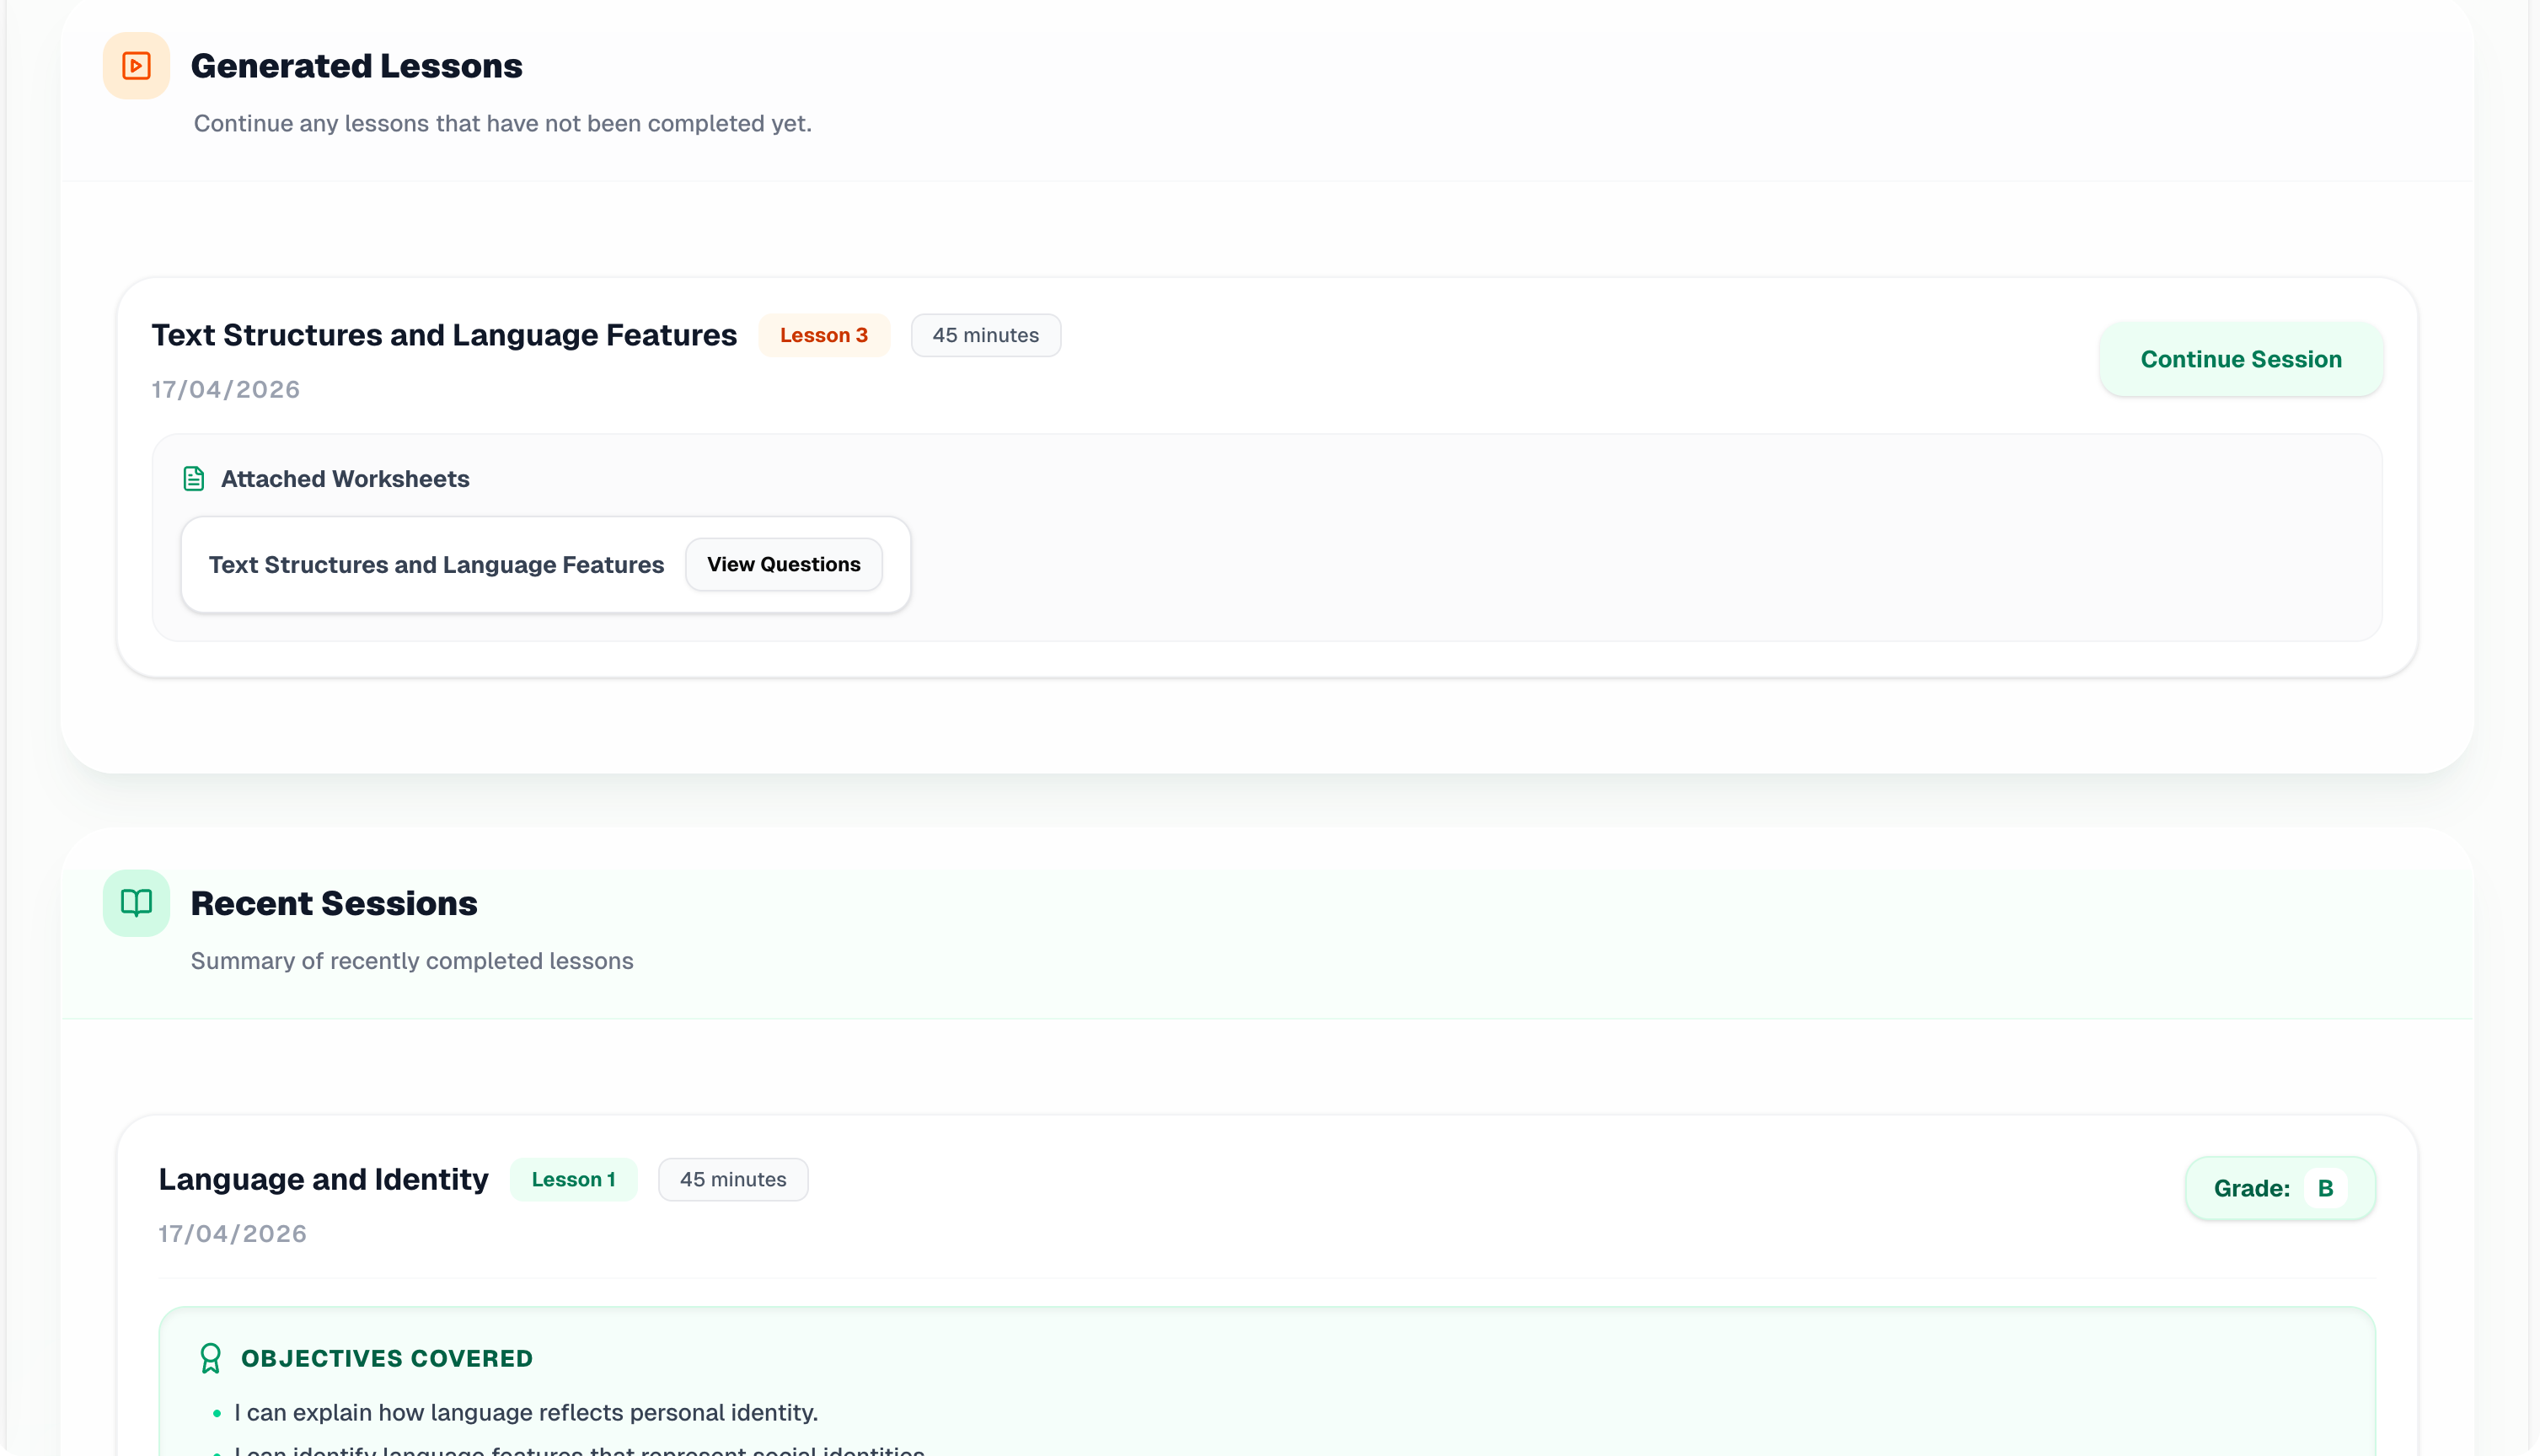Screen dimensions: 2540x1456
Task: Select the Language and Identity session title
Action: point(323,1179)
